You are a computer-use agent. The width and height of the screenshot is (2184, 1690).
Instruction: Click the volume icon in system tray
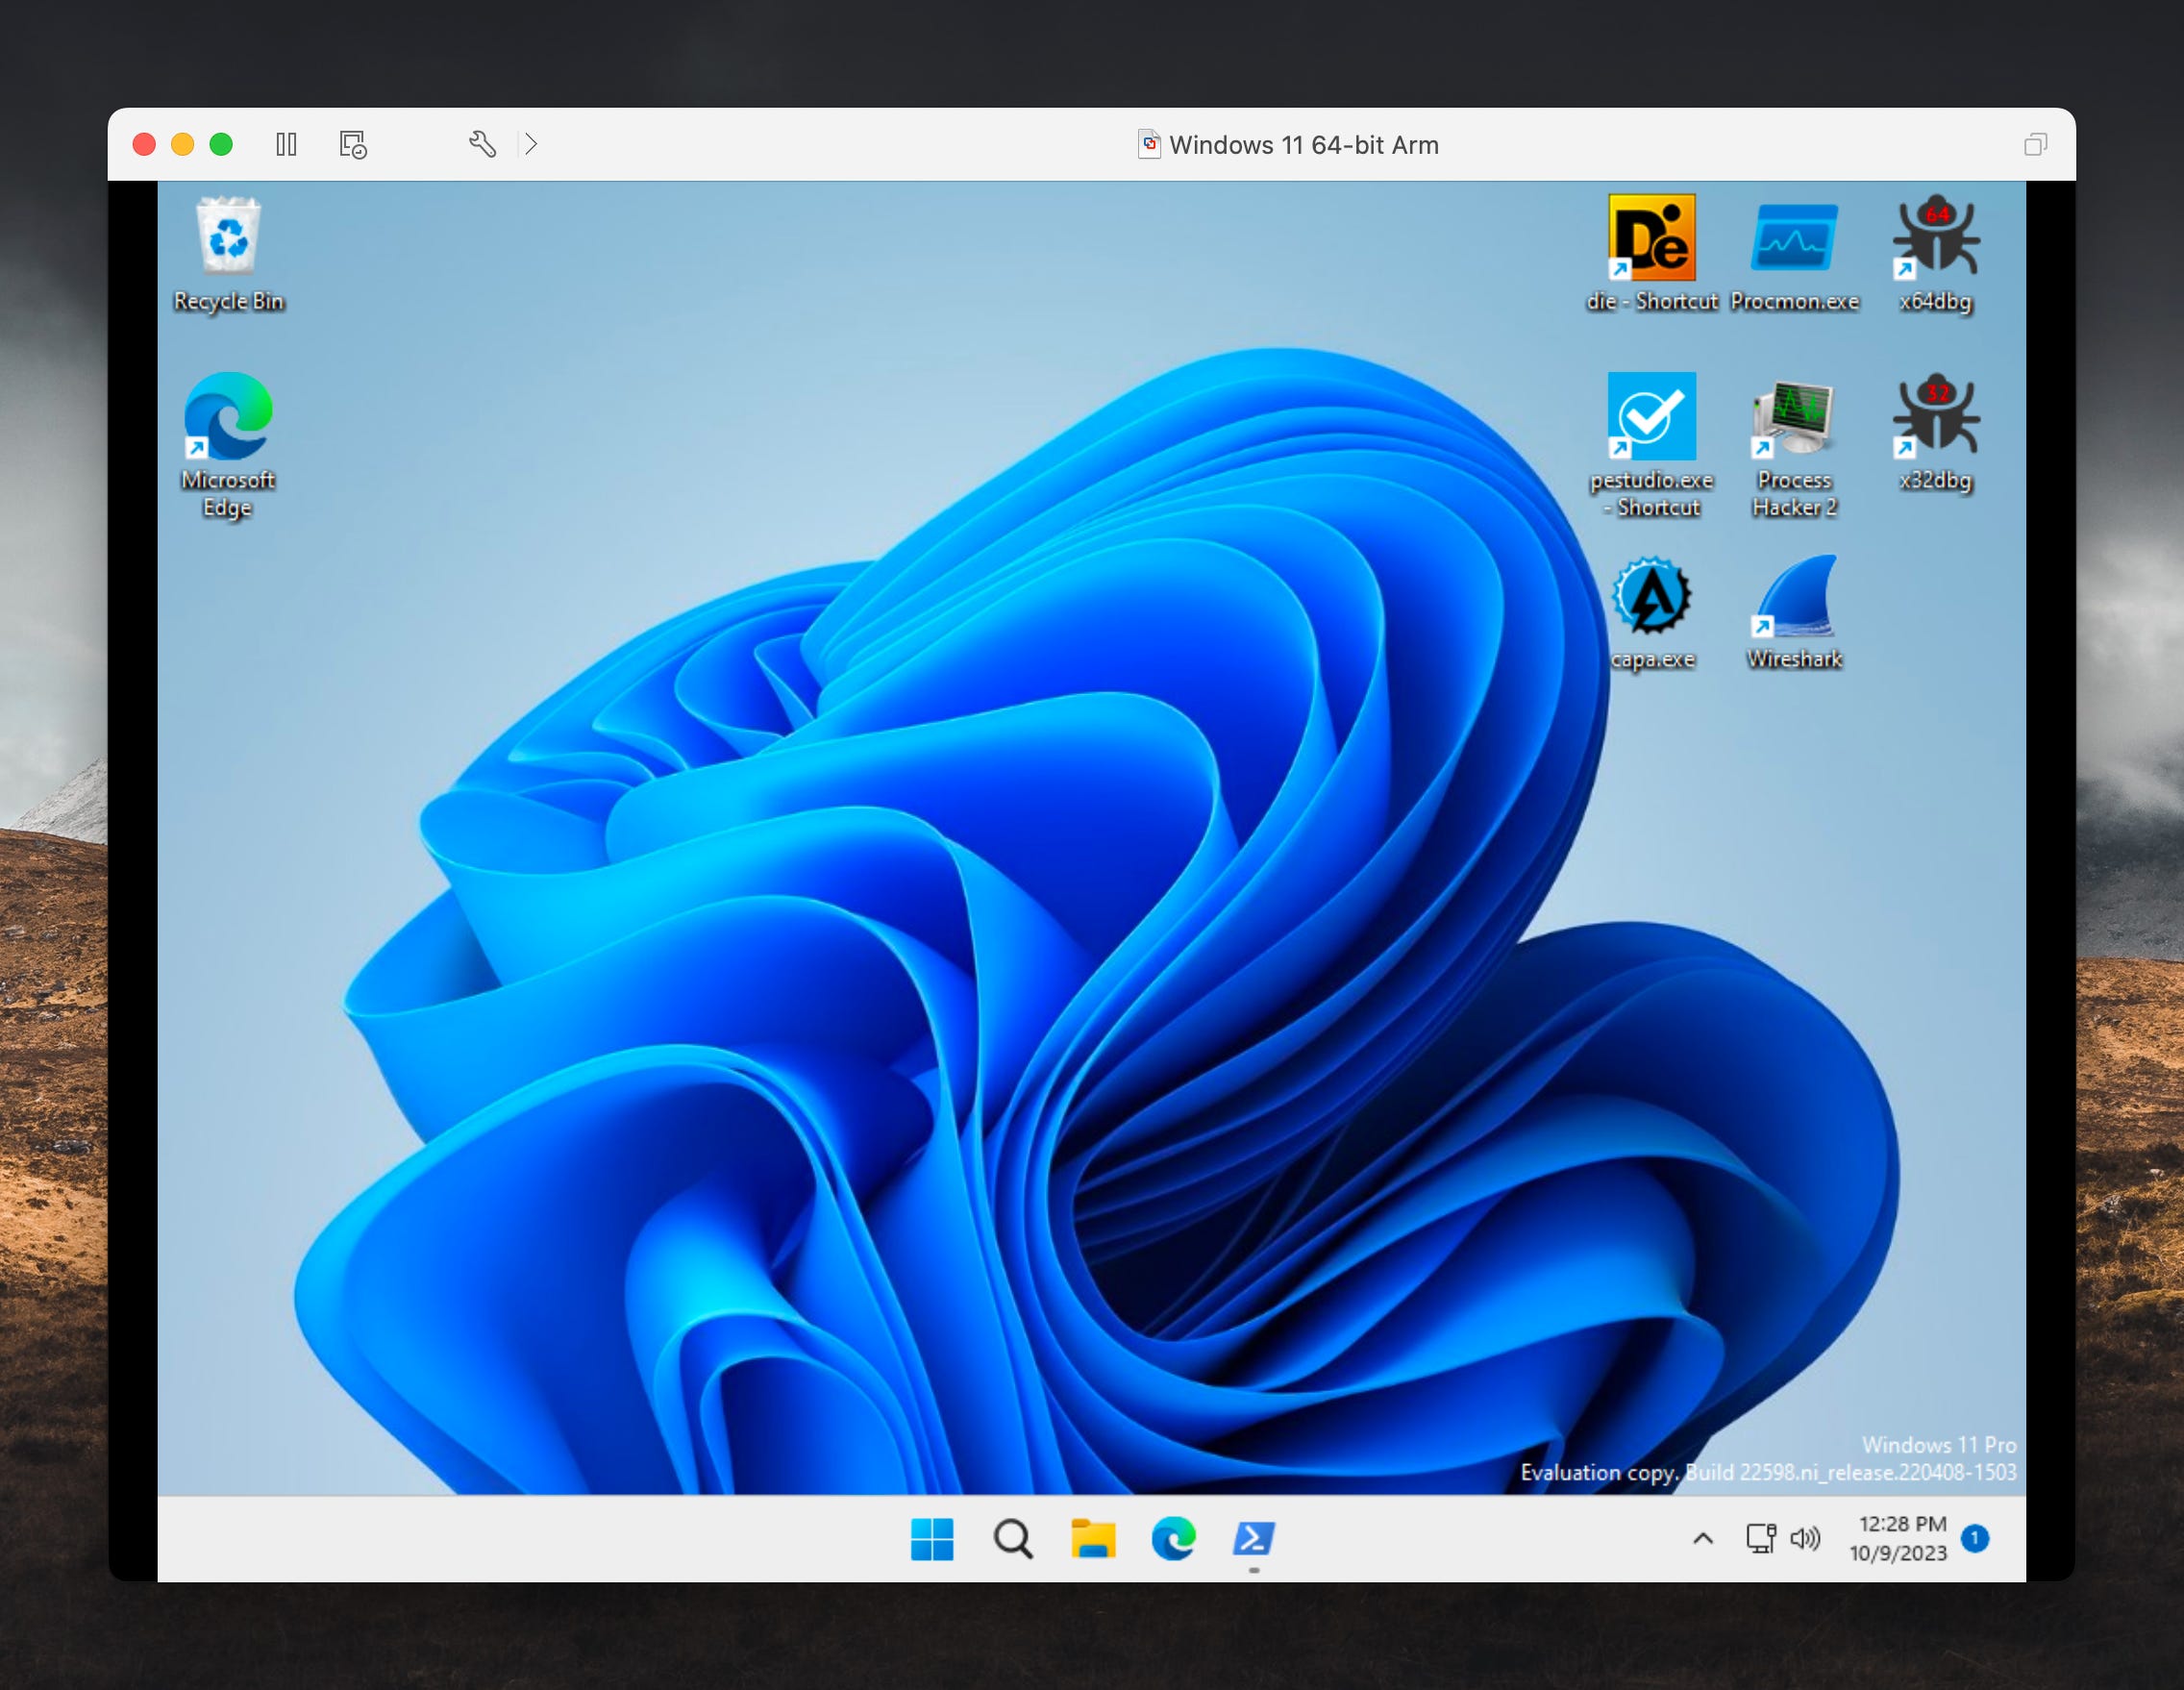[x=1805, y=1538]
